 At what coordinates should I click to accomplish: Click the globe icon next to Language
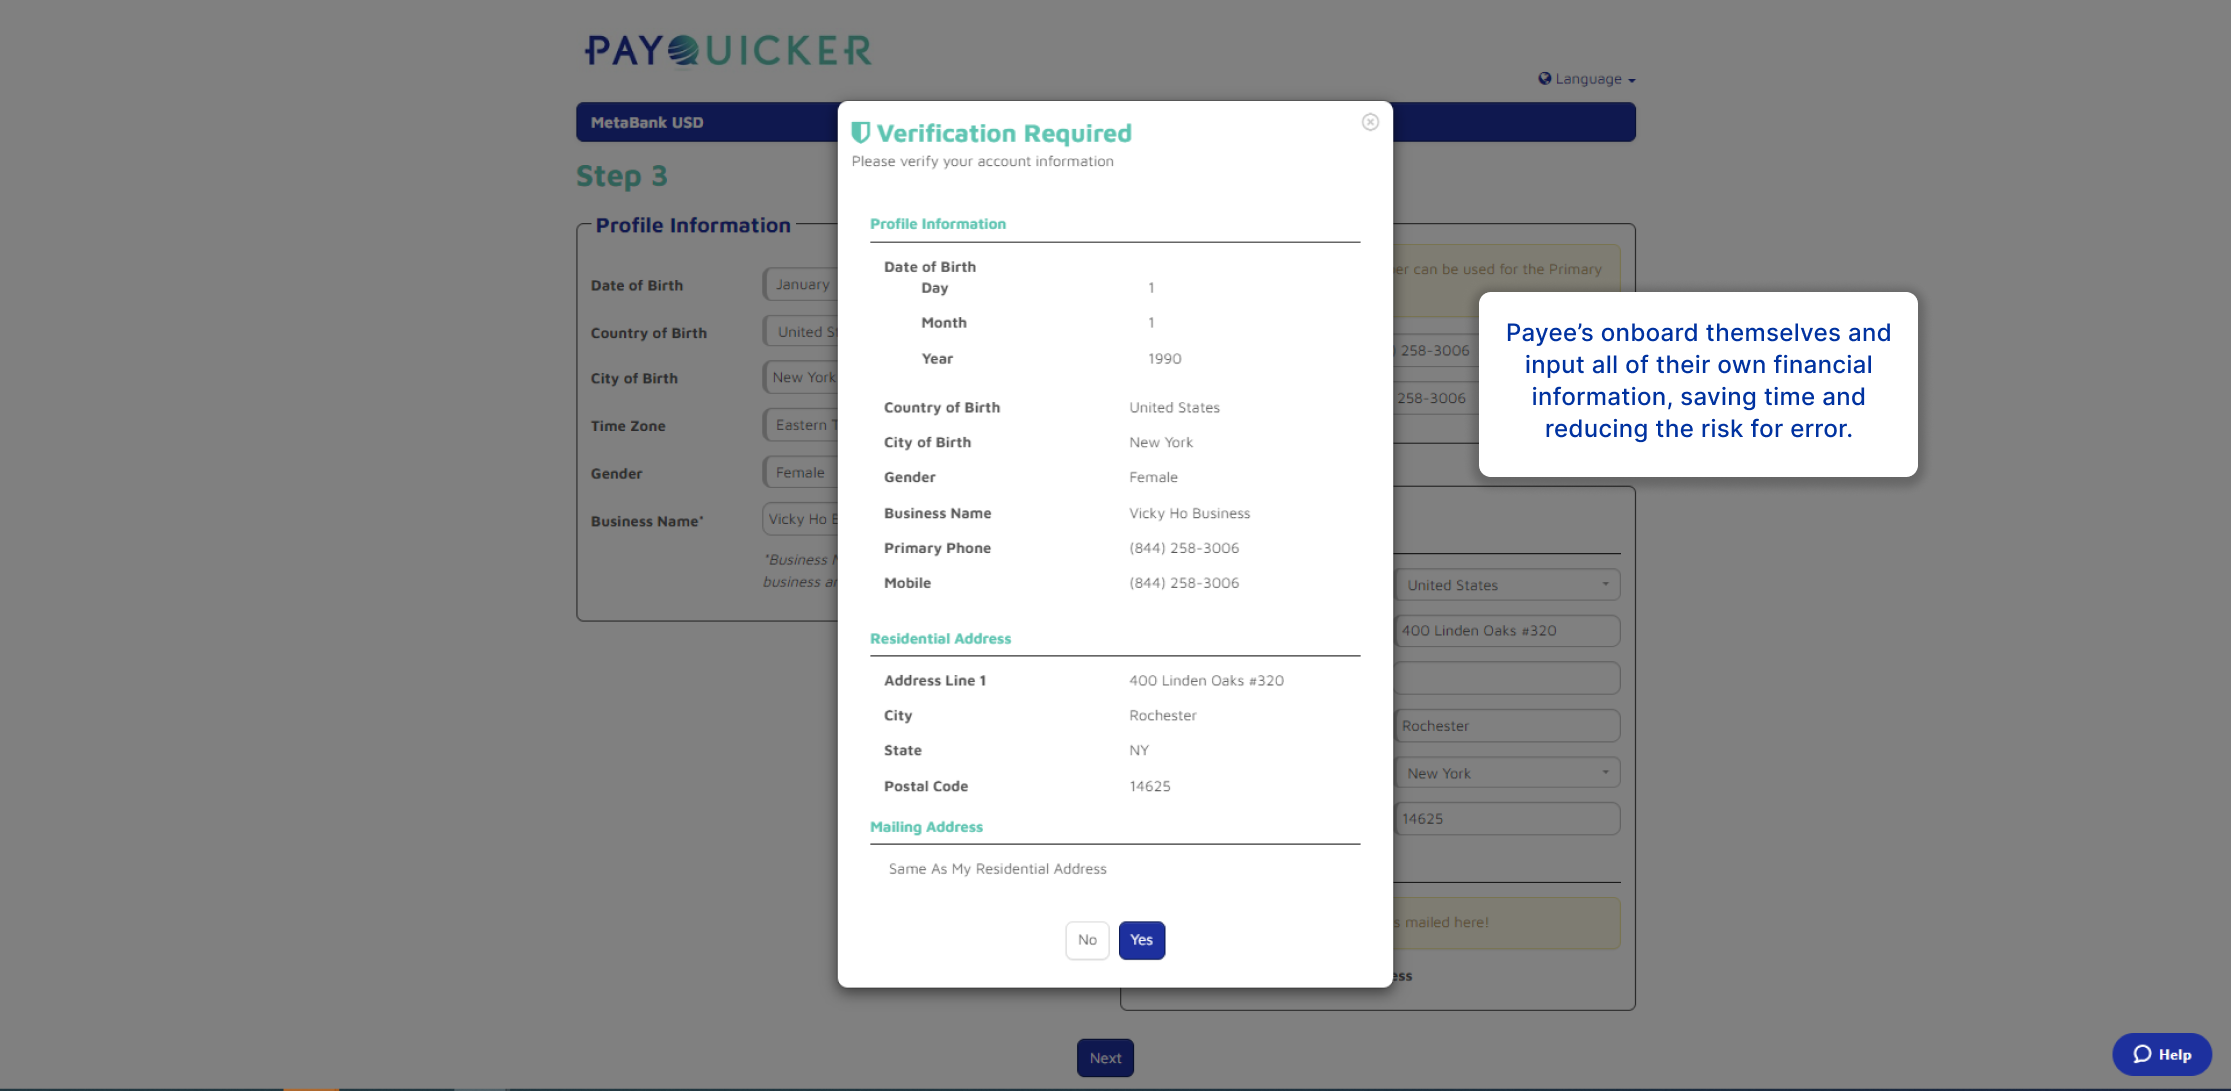1544,78
